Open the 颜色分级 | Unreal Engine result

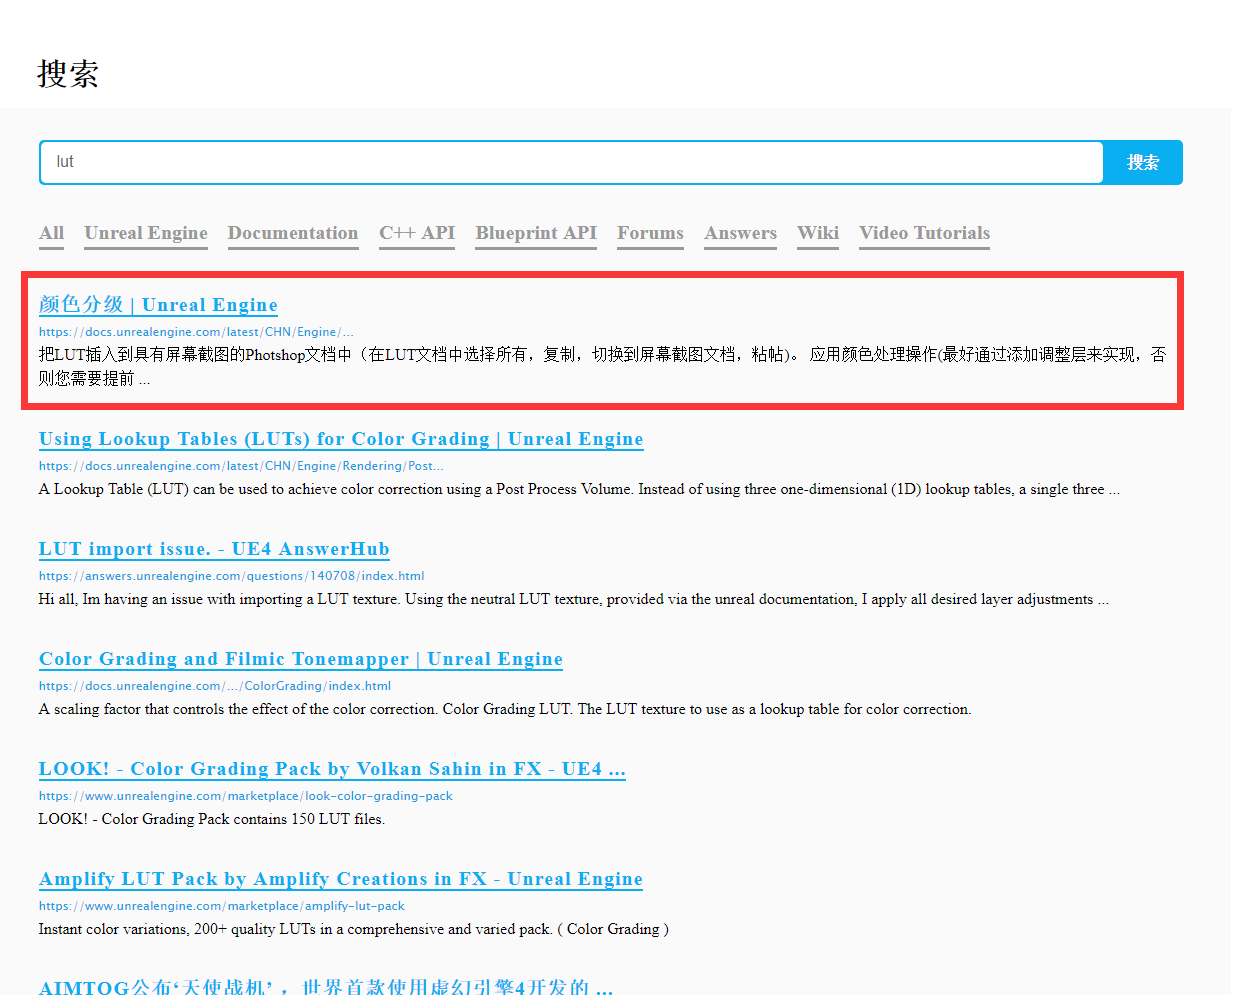(158, 305)
